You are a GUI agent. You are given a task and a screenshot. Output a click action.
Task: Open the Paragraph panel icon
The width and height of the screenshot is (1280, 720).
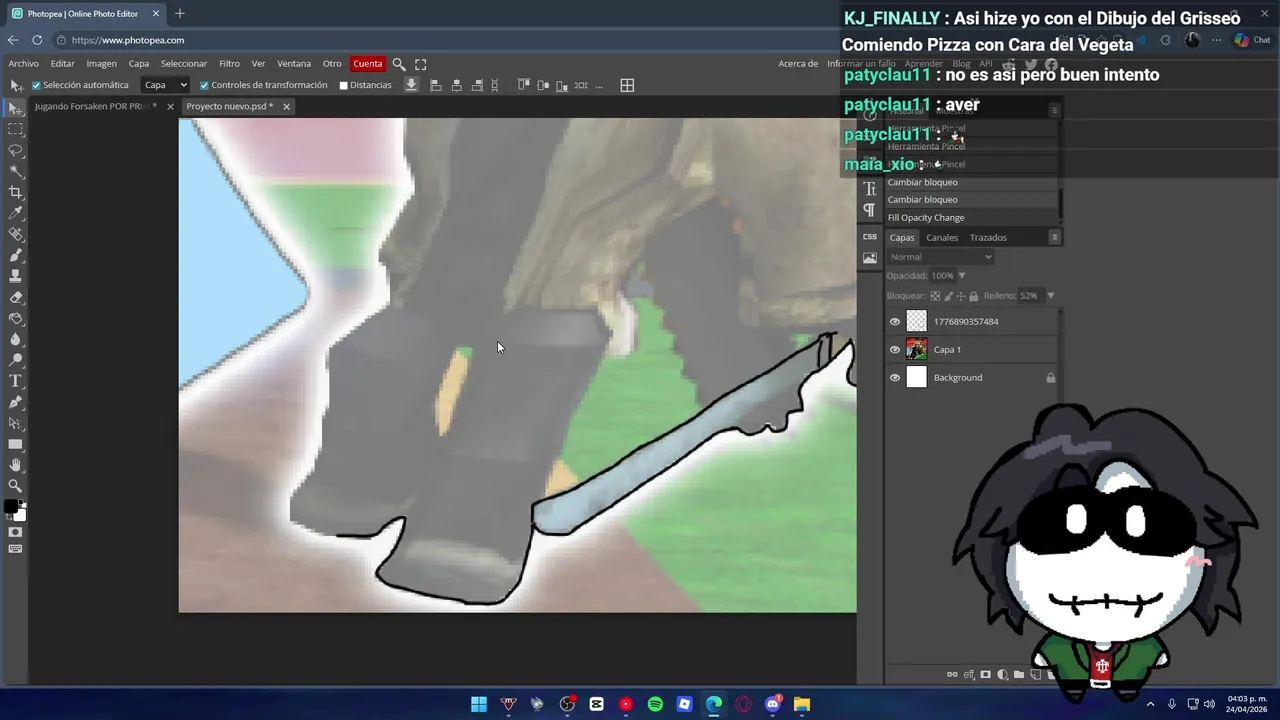click(869, 210)
